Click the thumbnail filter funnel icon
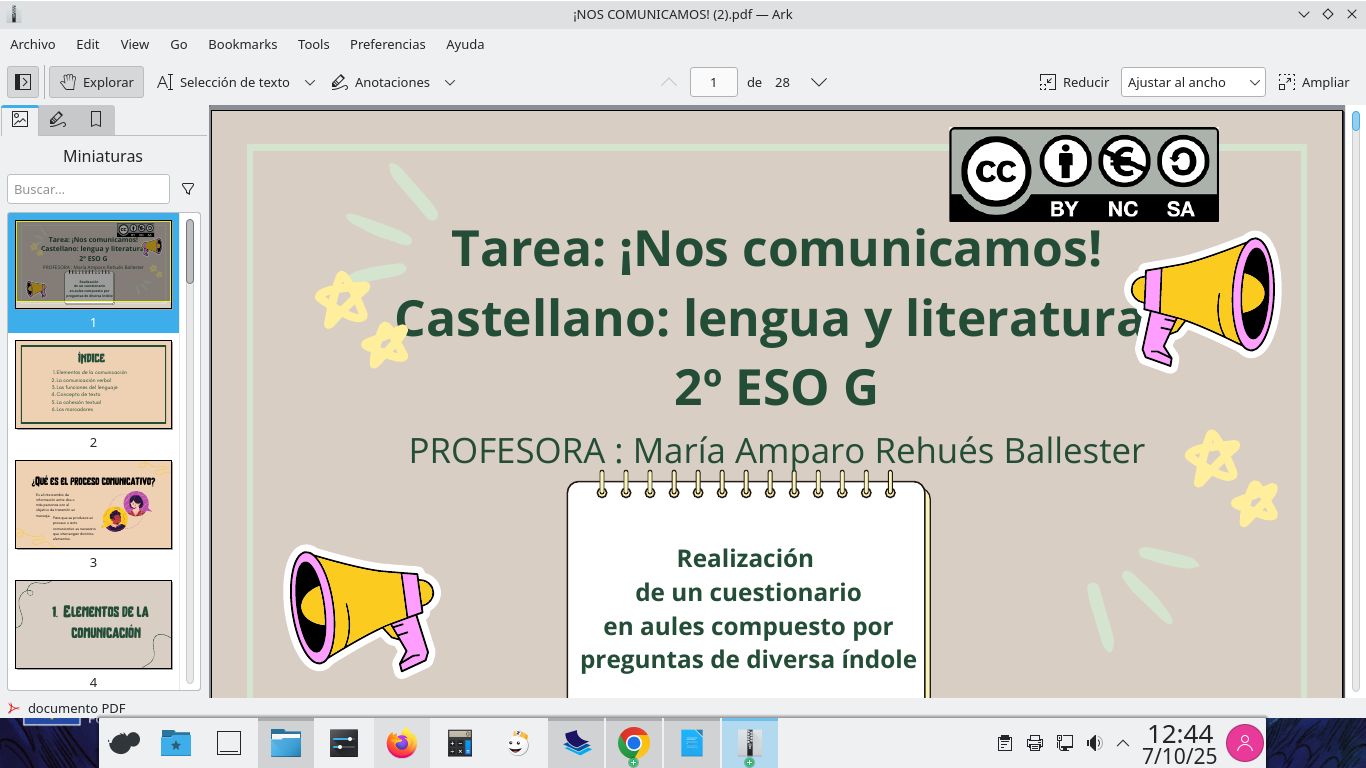 pyautogui.click(x=188, y=189)
